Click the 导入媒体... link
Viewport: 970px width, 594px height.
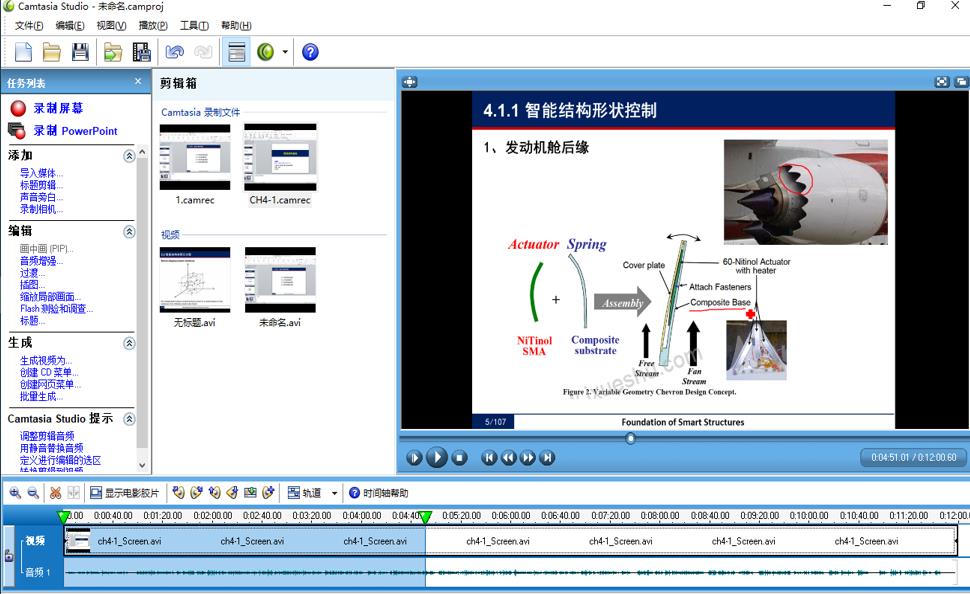[41, 173]
